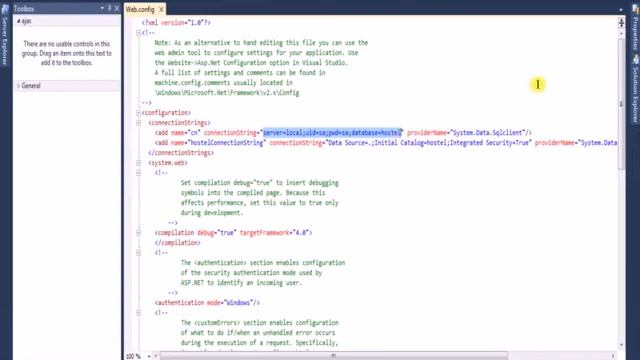Collapse the Set compilation debug comment
The height and width of the screenshot is (360, 640).
click(138, 173)
